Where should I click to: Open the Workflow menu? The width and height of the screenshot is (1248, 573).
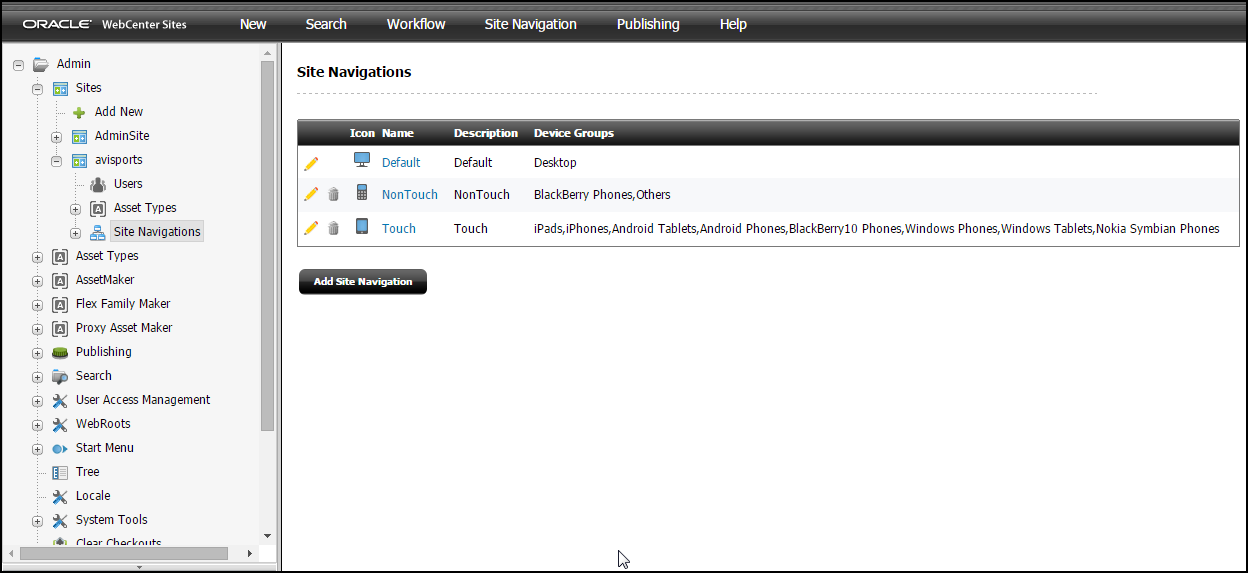pyautogui.click(x=416, y=24)
